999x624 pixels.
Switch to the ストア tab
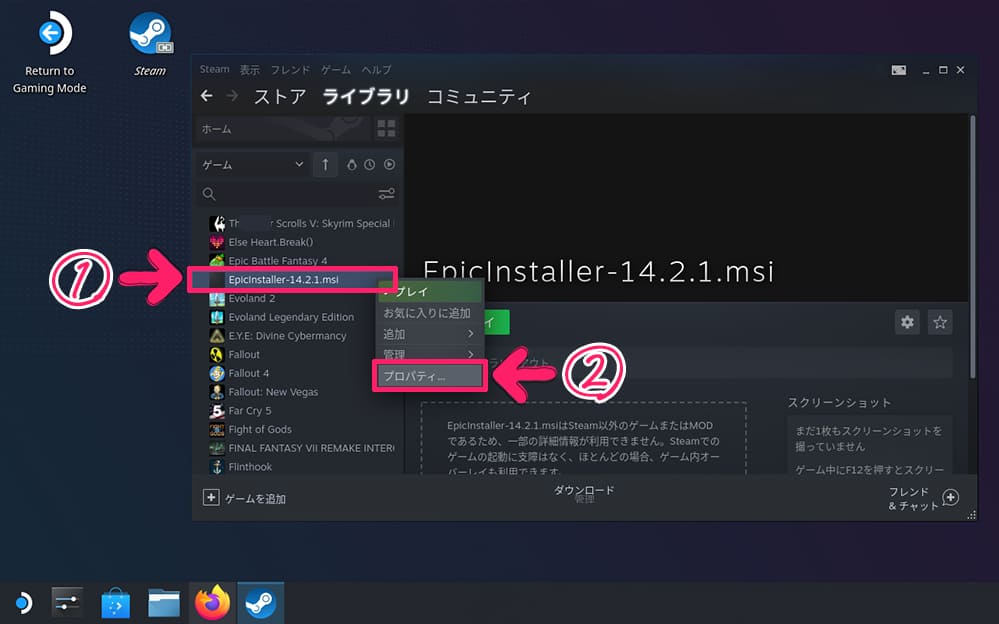point(280,96)
